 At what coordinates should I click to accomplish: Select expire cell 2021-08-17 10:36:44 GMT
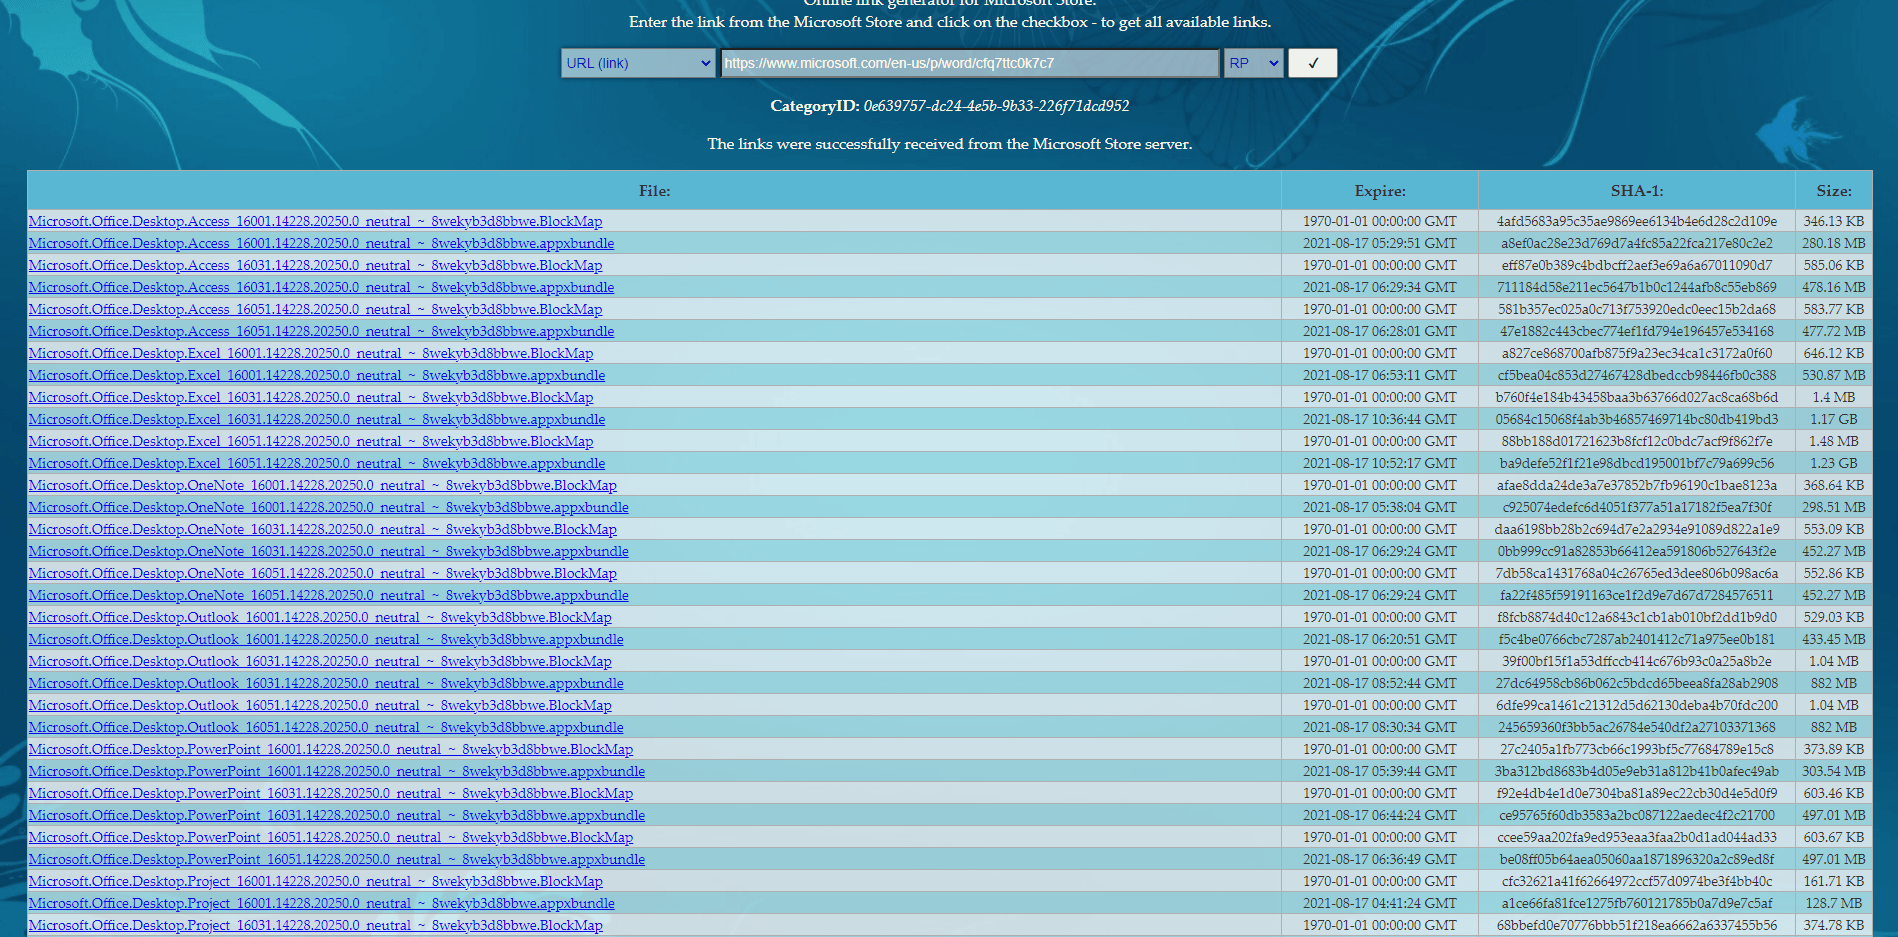click(x=1380, y=419)
